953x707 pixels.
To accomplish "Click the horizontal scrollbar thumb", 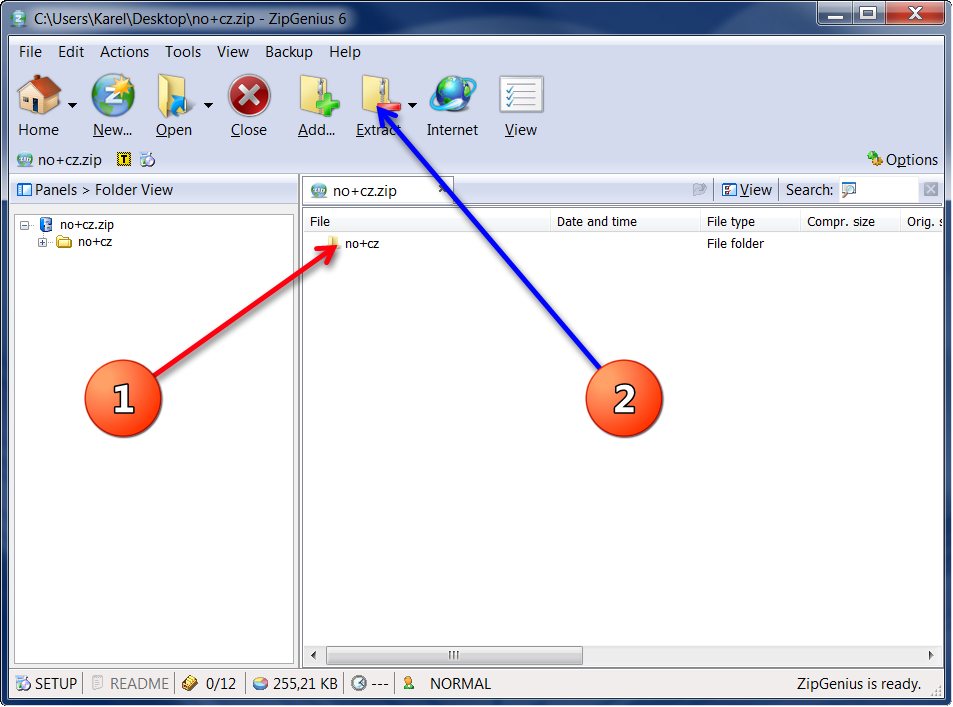I will [x=454, y=655].
